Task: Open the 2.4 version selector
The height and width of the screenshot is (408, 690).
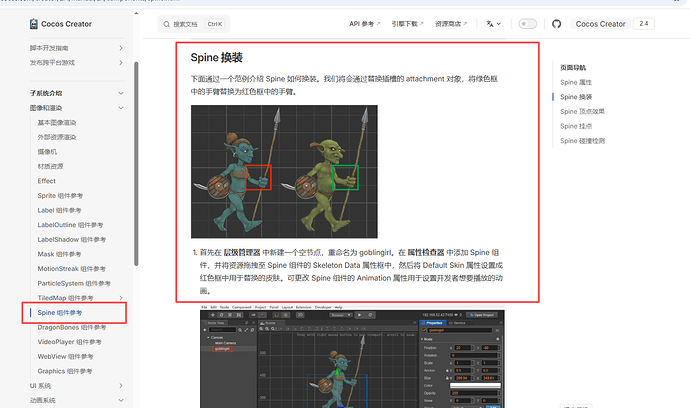Action: 644,24
